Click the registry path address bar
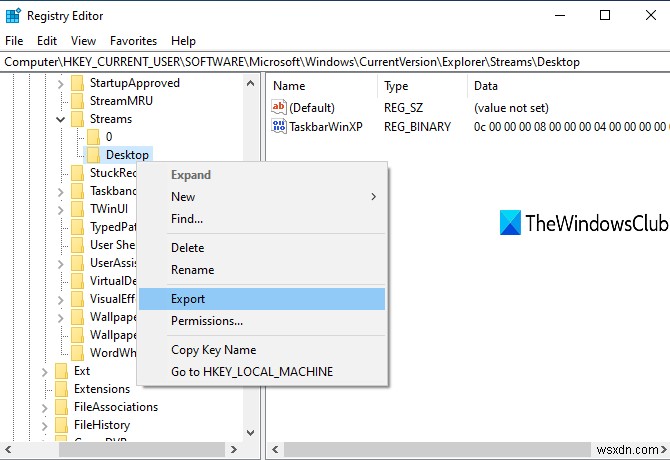Image resolution: width=670 pixels, height=460 pixels. tap(335, 62)
